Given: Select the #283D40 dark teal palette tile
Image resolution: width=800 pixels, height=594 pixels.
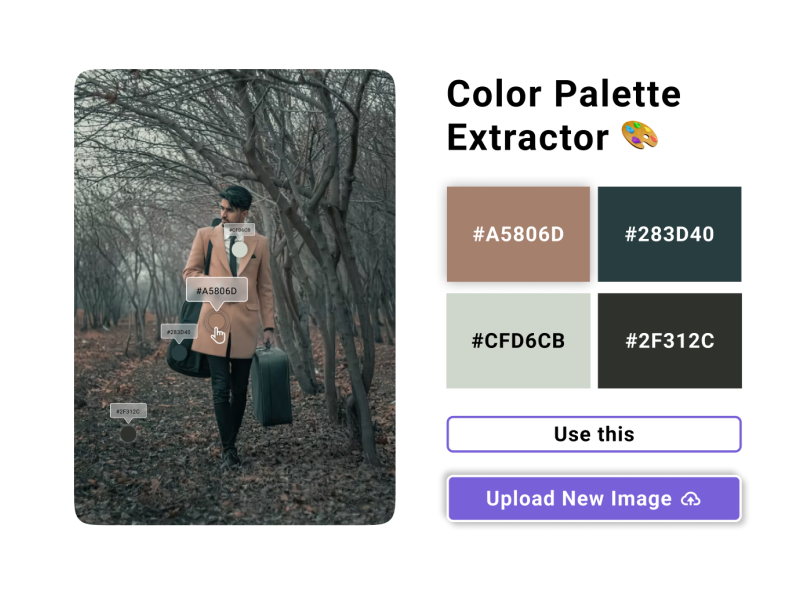Looking at the screenshot, I should click(669, 233).
